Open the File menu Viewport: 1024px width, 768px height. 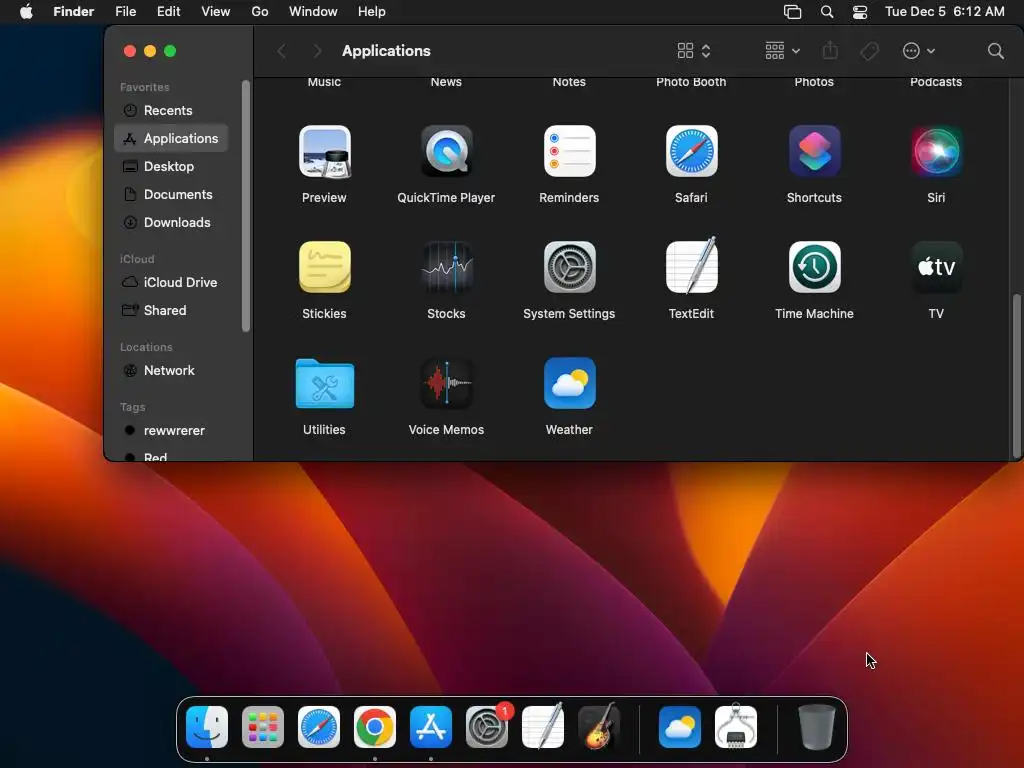click(x=125, y=12)
